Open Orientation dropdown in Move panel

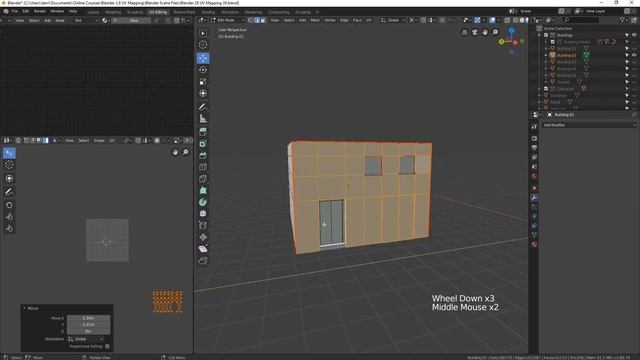point(86,339)
